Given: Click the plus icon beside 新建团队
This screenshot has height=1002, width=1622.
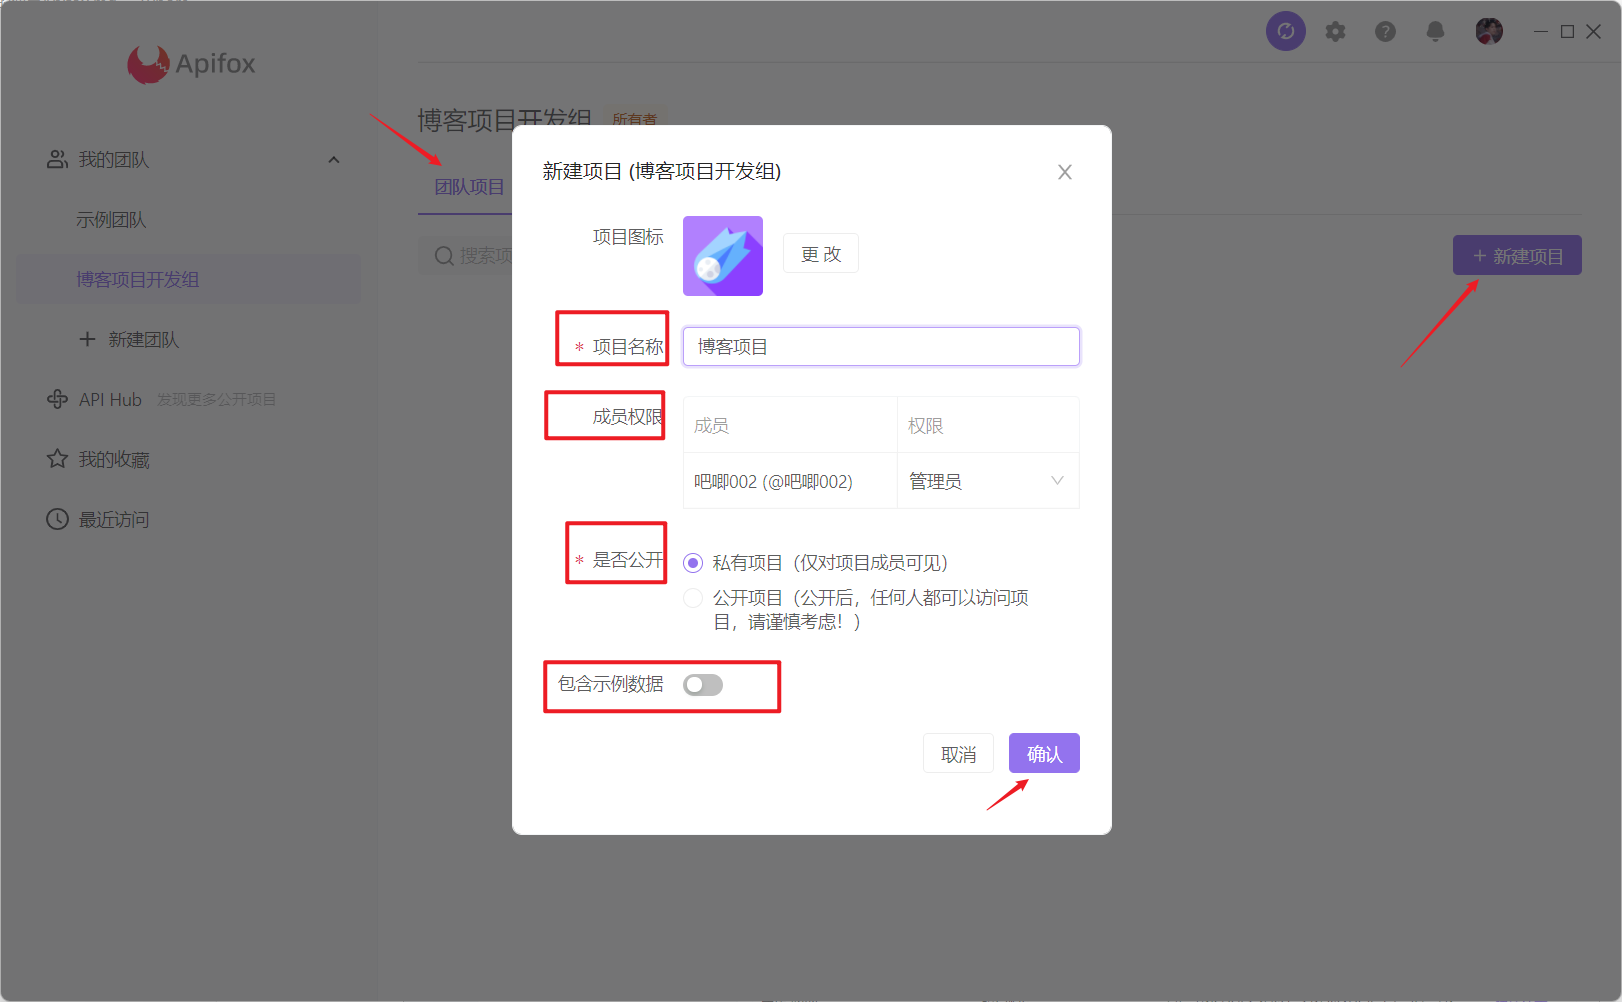Looking at the screenshot, I should 87,339.
